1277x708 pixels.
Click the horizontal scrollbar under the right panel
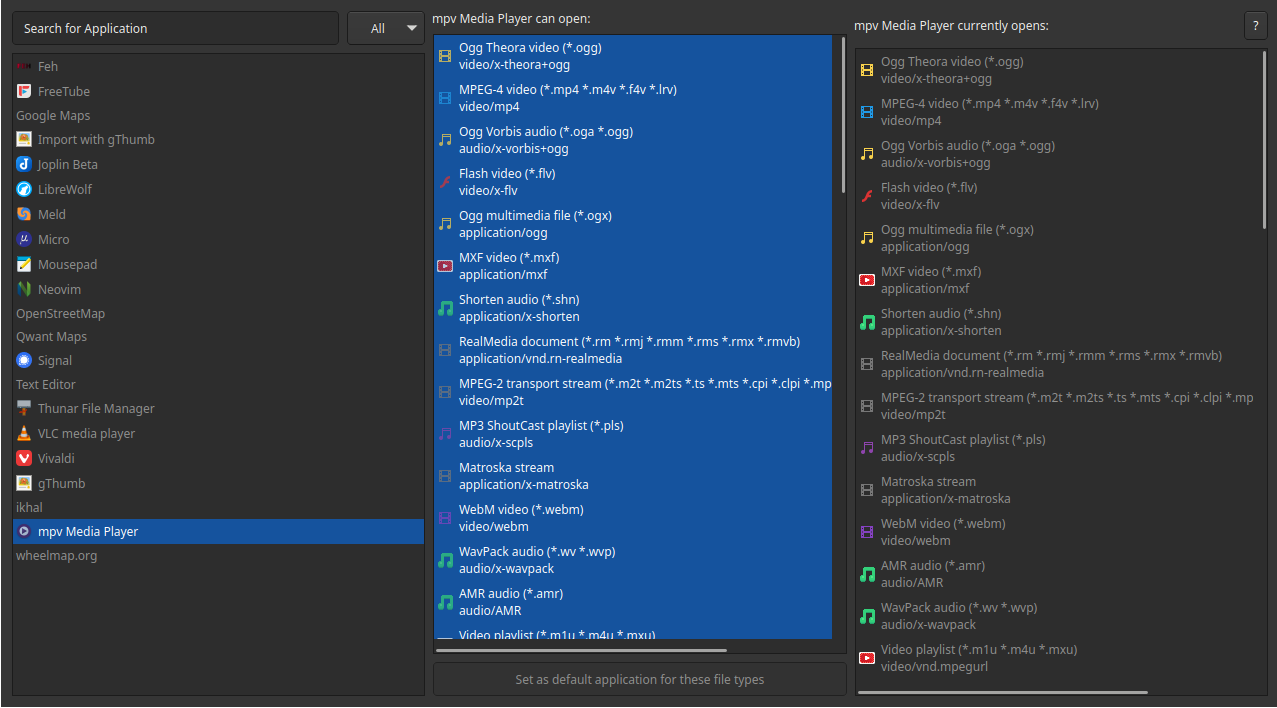coord(1000,691)
